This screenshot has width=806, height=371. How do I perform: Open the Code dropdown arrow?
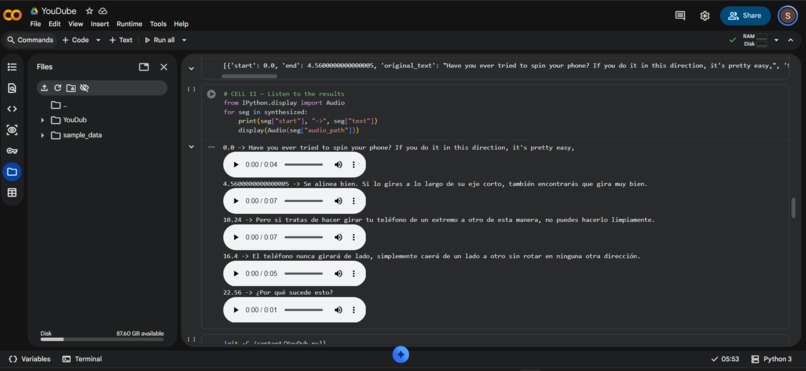click(98, 40)
